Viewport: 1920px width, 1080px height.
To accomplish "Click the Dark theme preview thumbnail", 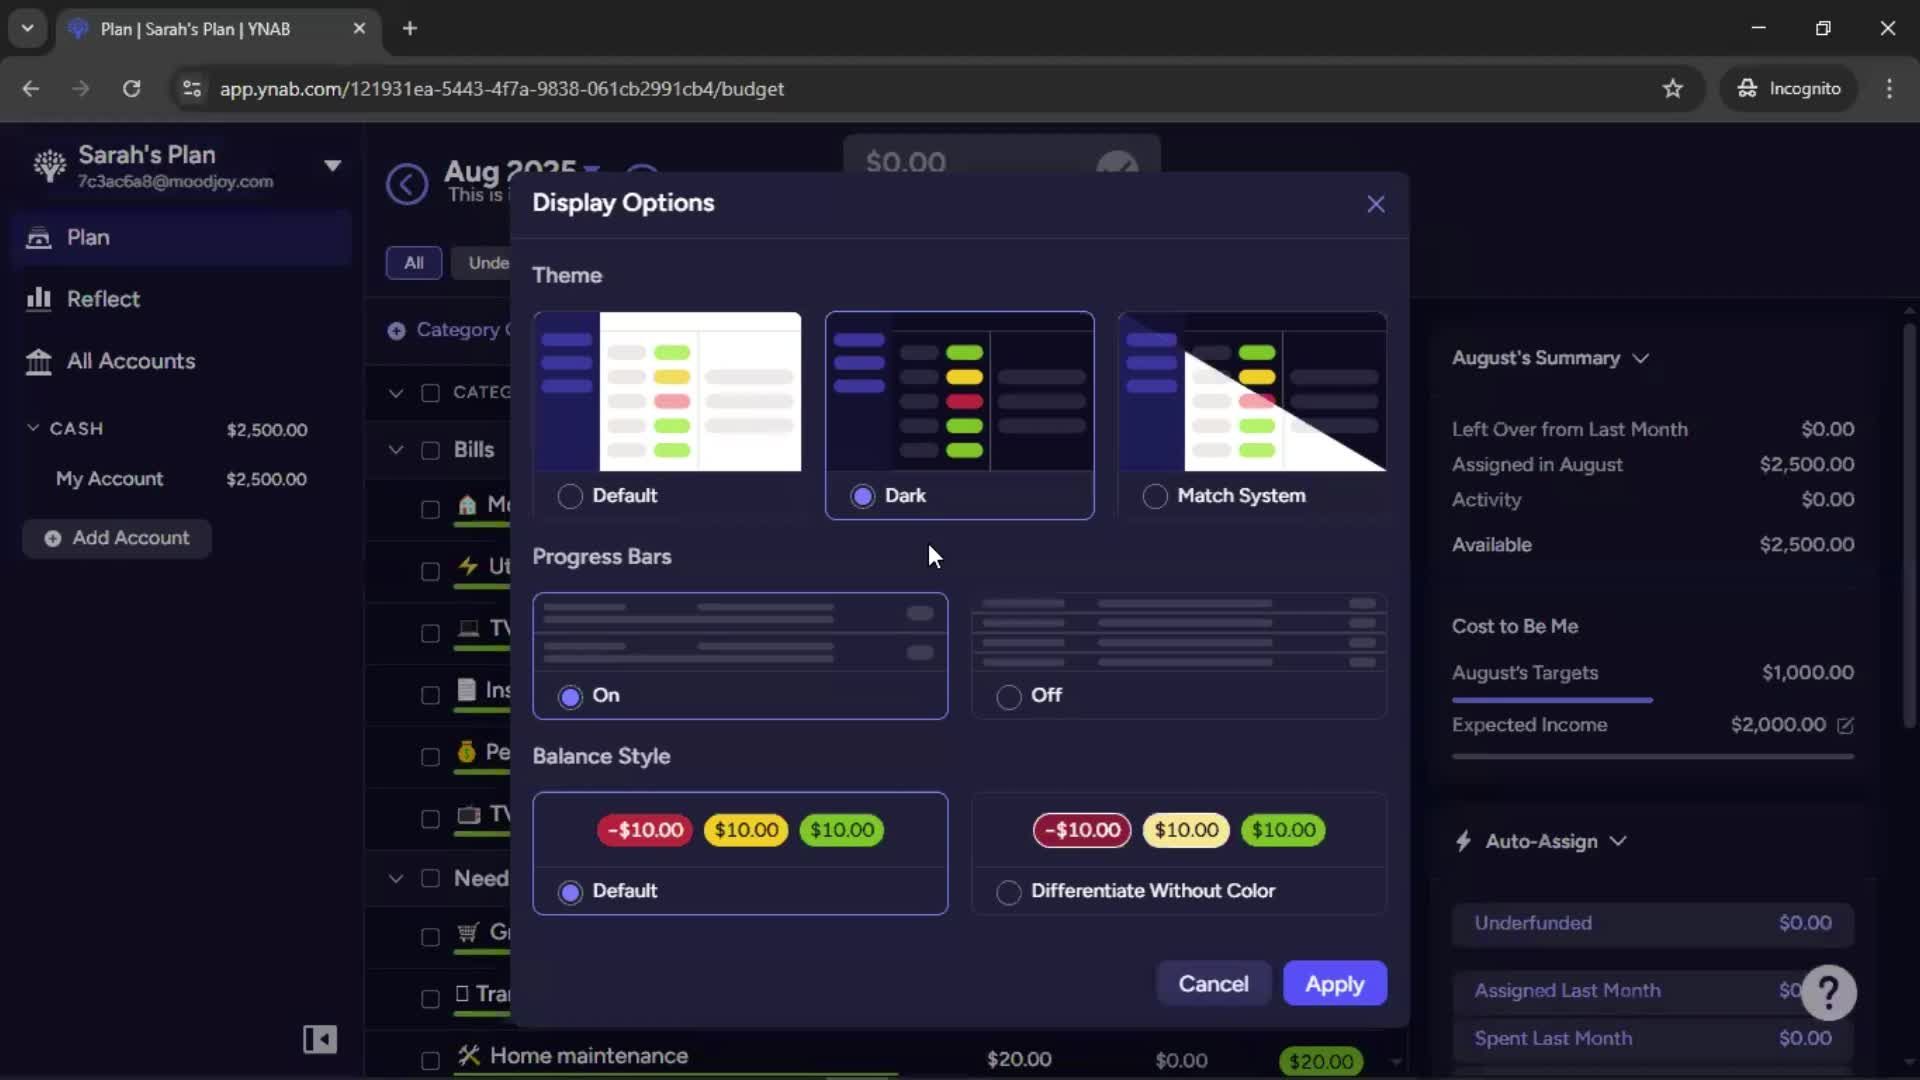I will click(x=959, y=391).
